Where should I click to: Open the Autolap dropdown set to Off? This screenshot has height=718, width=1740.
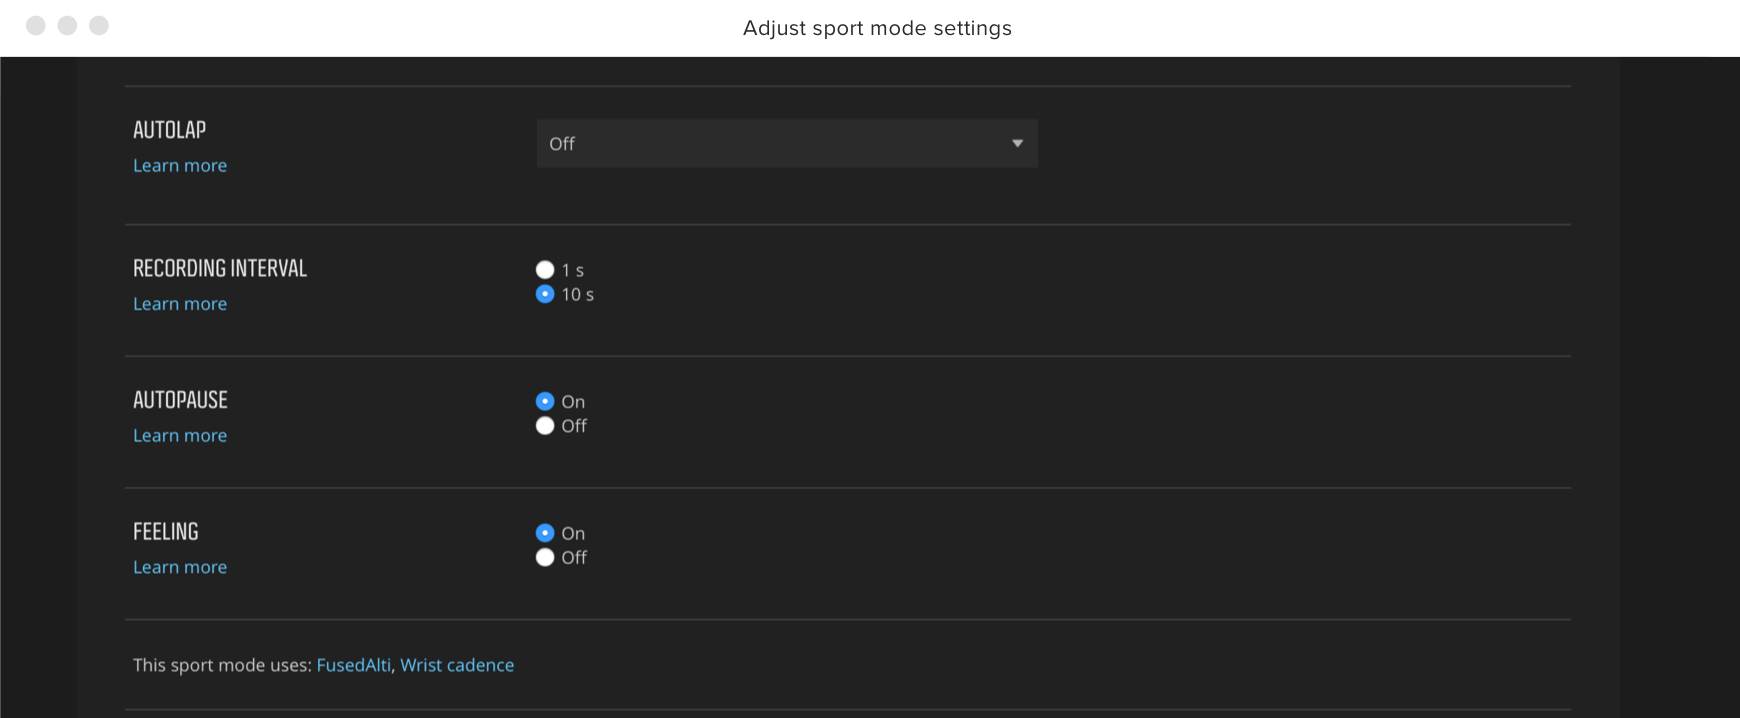pos(787,143)
